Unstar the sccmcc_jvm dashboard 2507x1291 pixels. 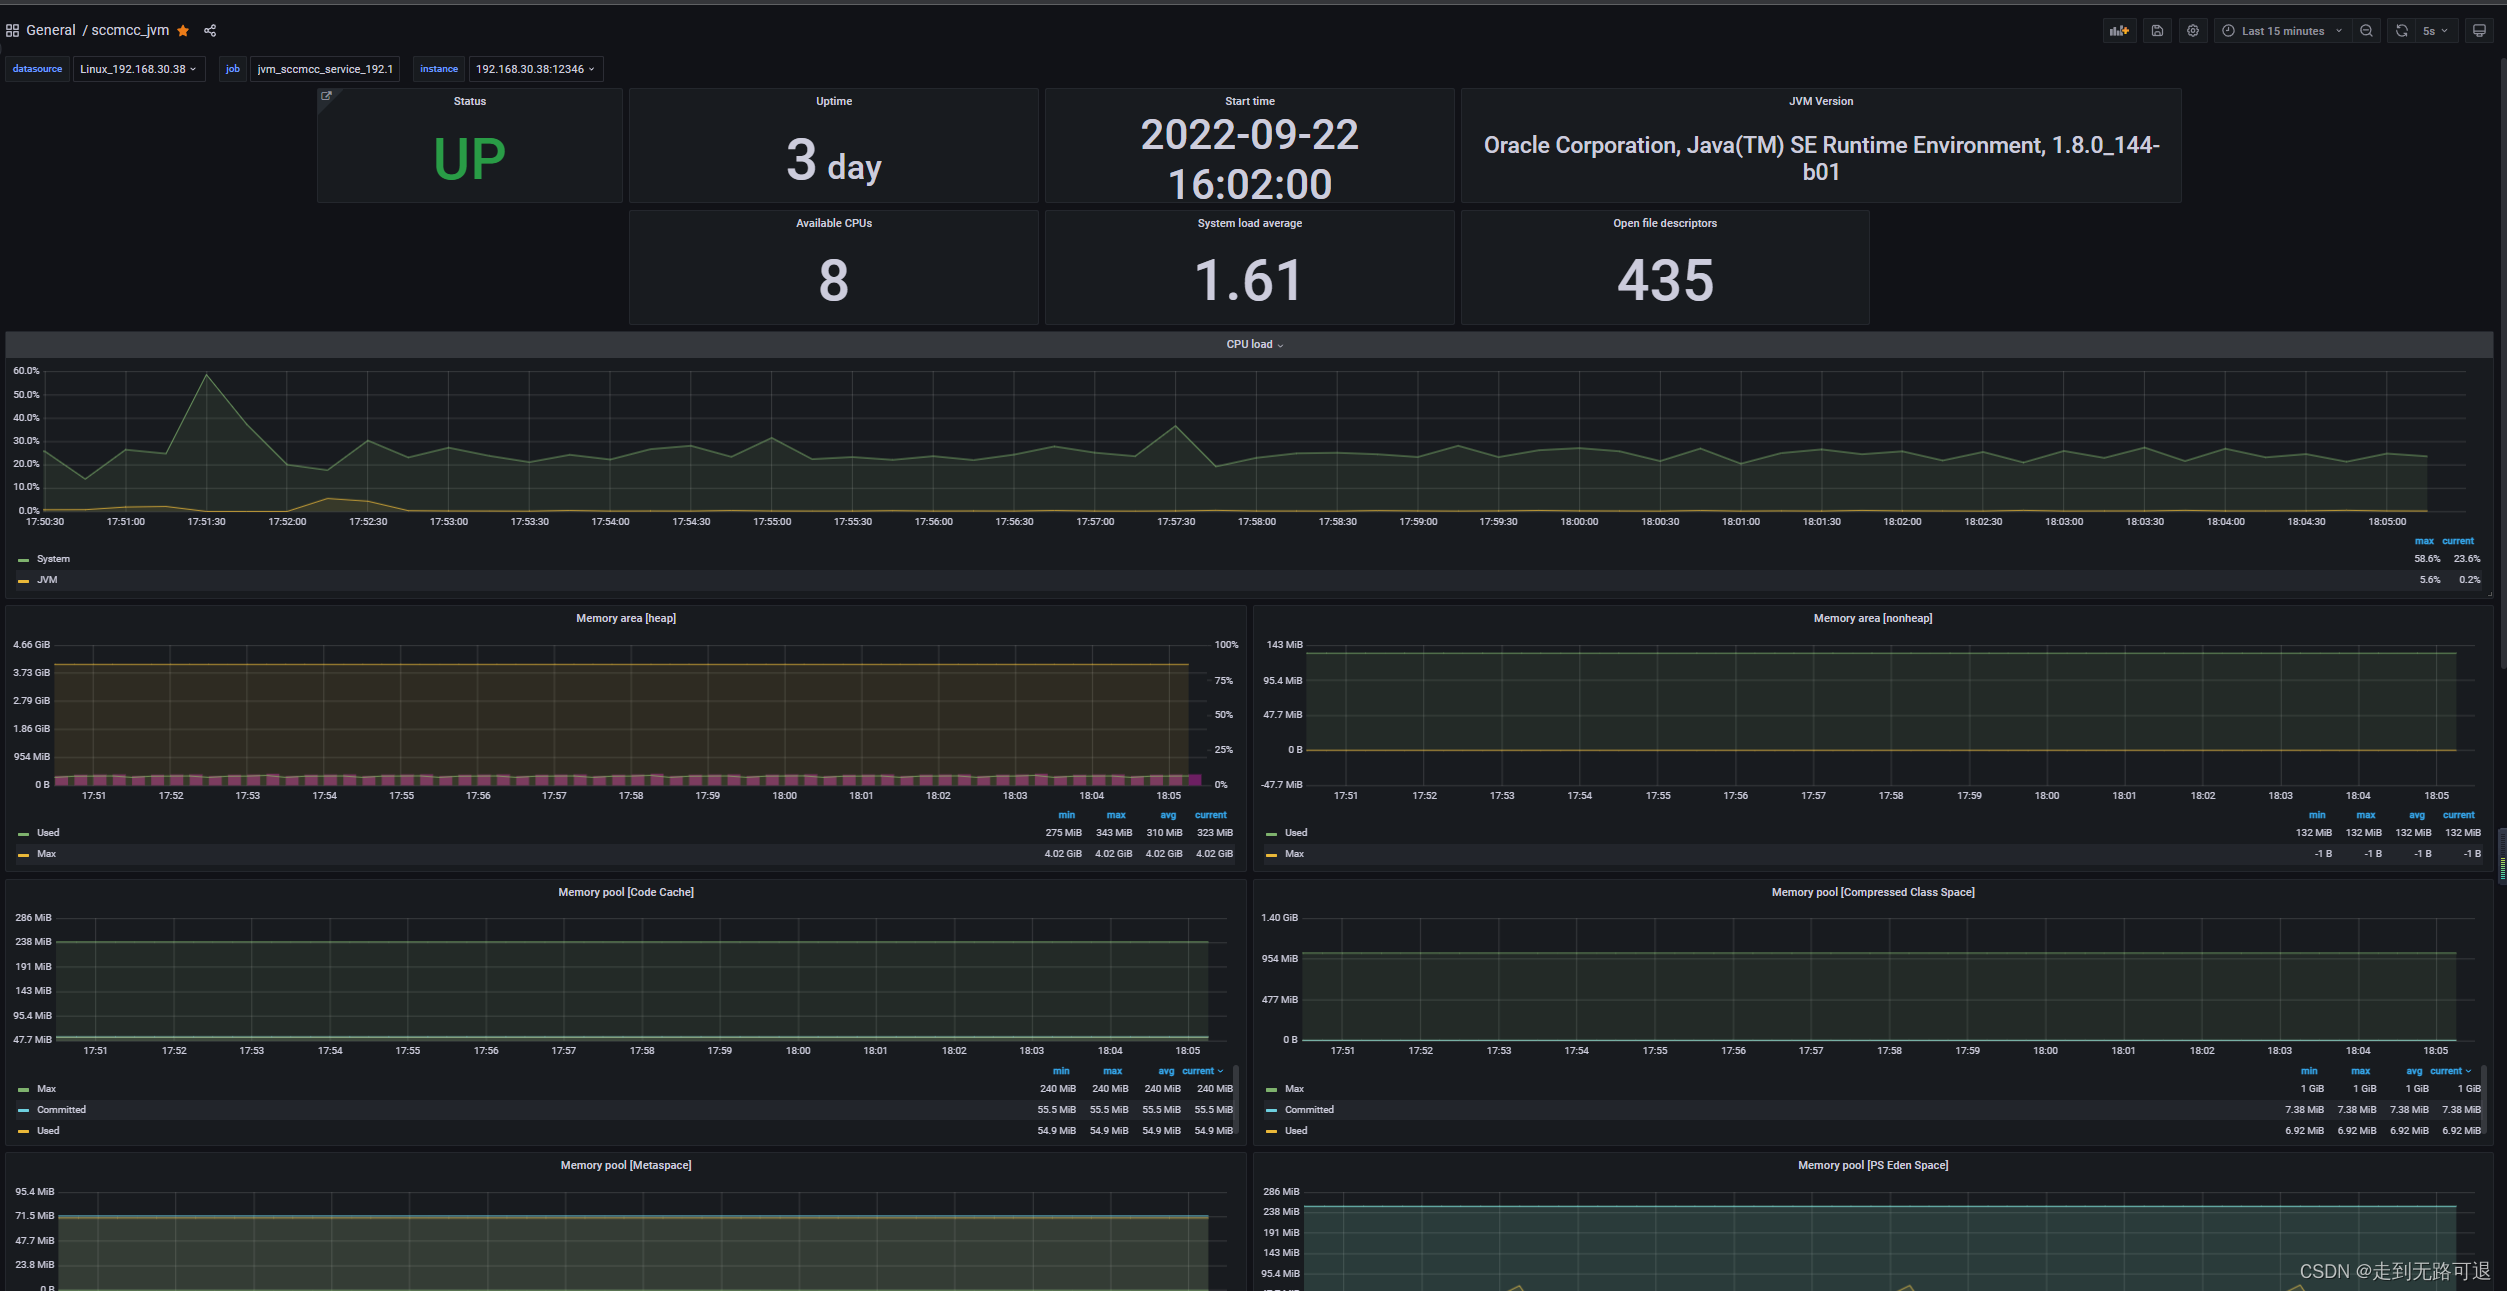183,31
